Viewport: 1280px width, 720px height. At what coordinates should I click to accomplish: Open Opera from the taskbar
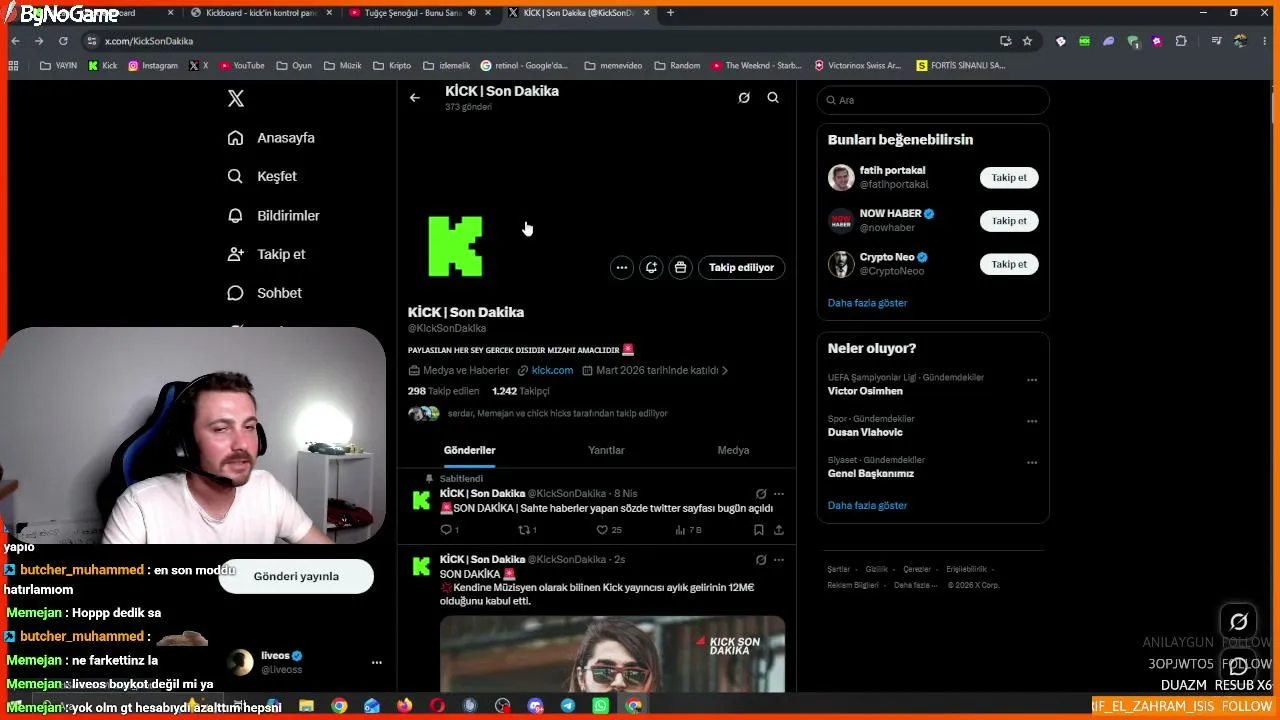pyautogui.click(x=437, y=706)
